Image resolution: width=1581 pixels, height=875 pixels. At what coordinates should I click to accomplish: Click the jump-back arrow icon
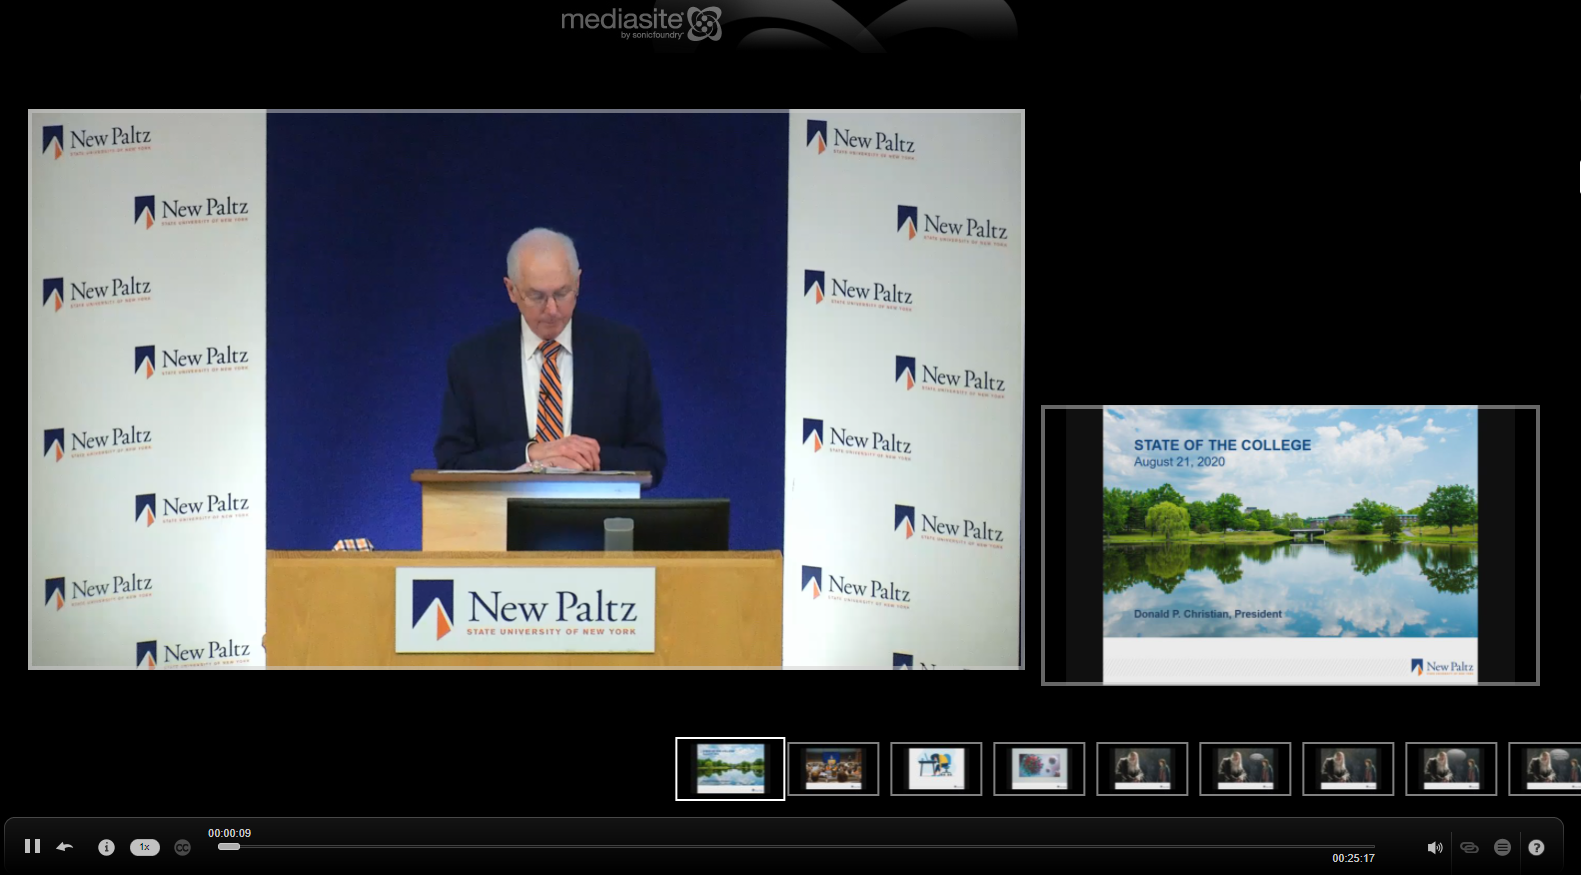pos(65,847)
